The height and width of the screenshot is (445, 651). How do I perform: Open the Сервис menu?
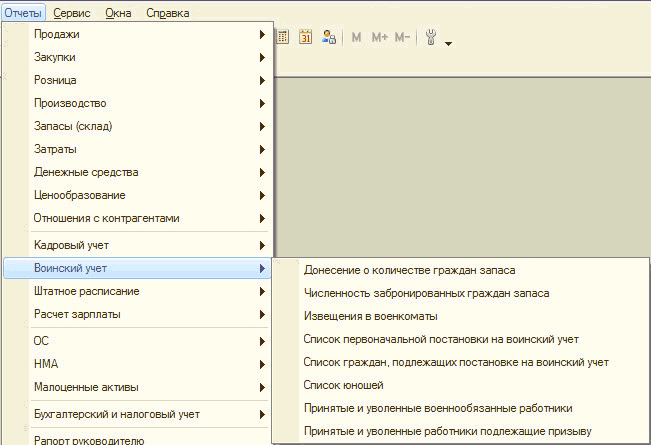coord(71,13)
